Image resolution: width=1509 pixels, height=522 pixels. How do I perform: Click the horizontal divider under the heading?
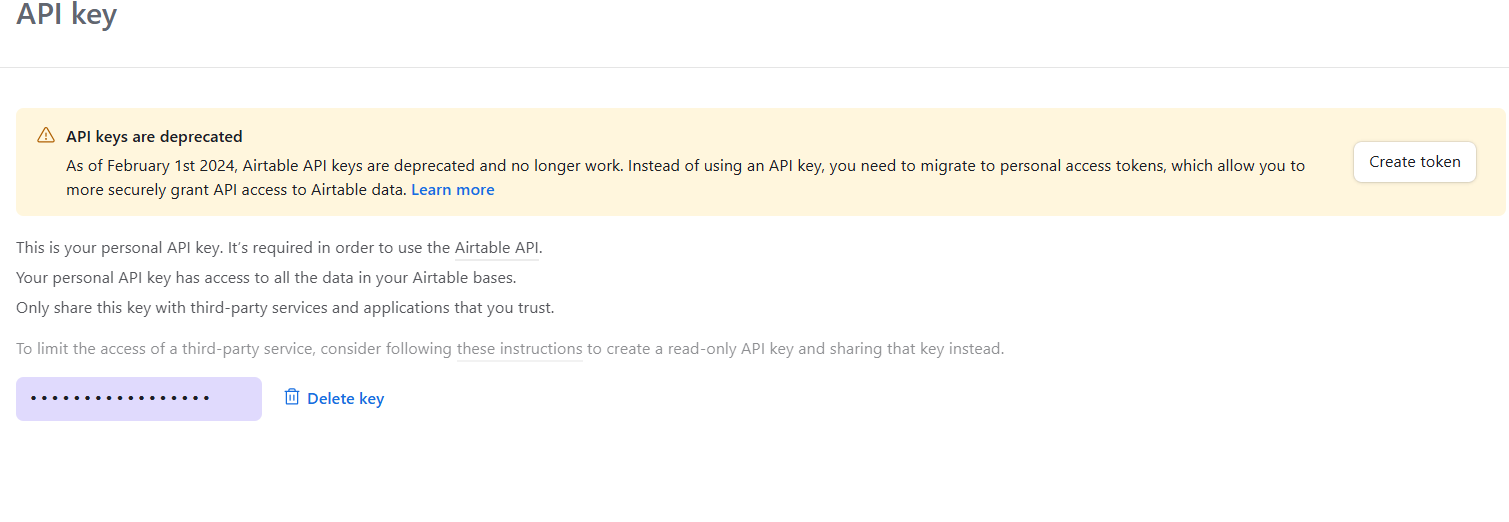coord(754,68)
